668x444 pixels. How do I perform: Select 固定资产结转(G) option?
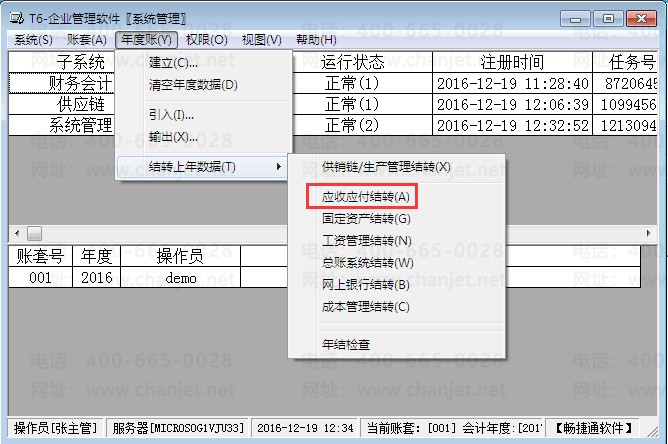click(366, 219)
